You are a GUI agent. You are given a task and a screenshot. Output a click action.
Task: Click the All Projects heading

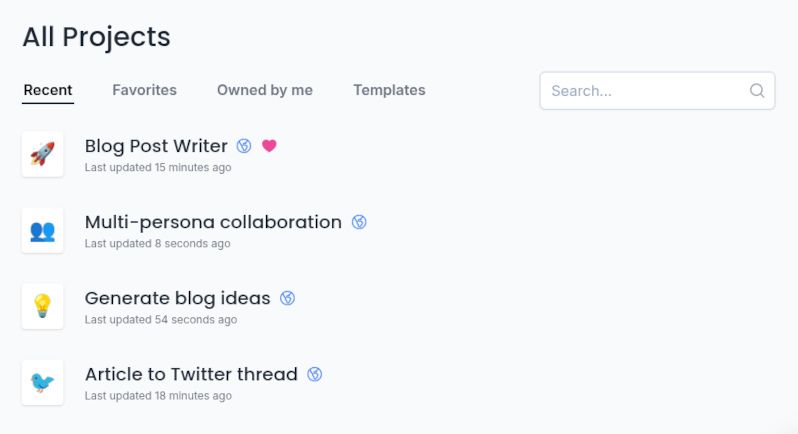click(x=97, y=37)
